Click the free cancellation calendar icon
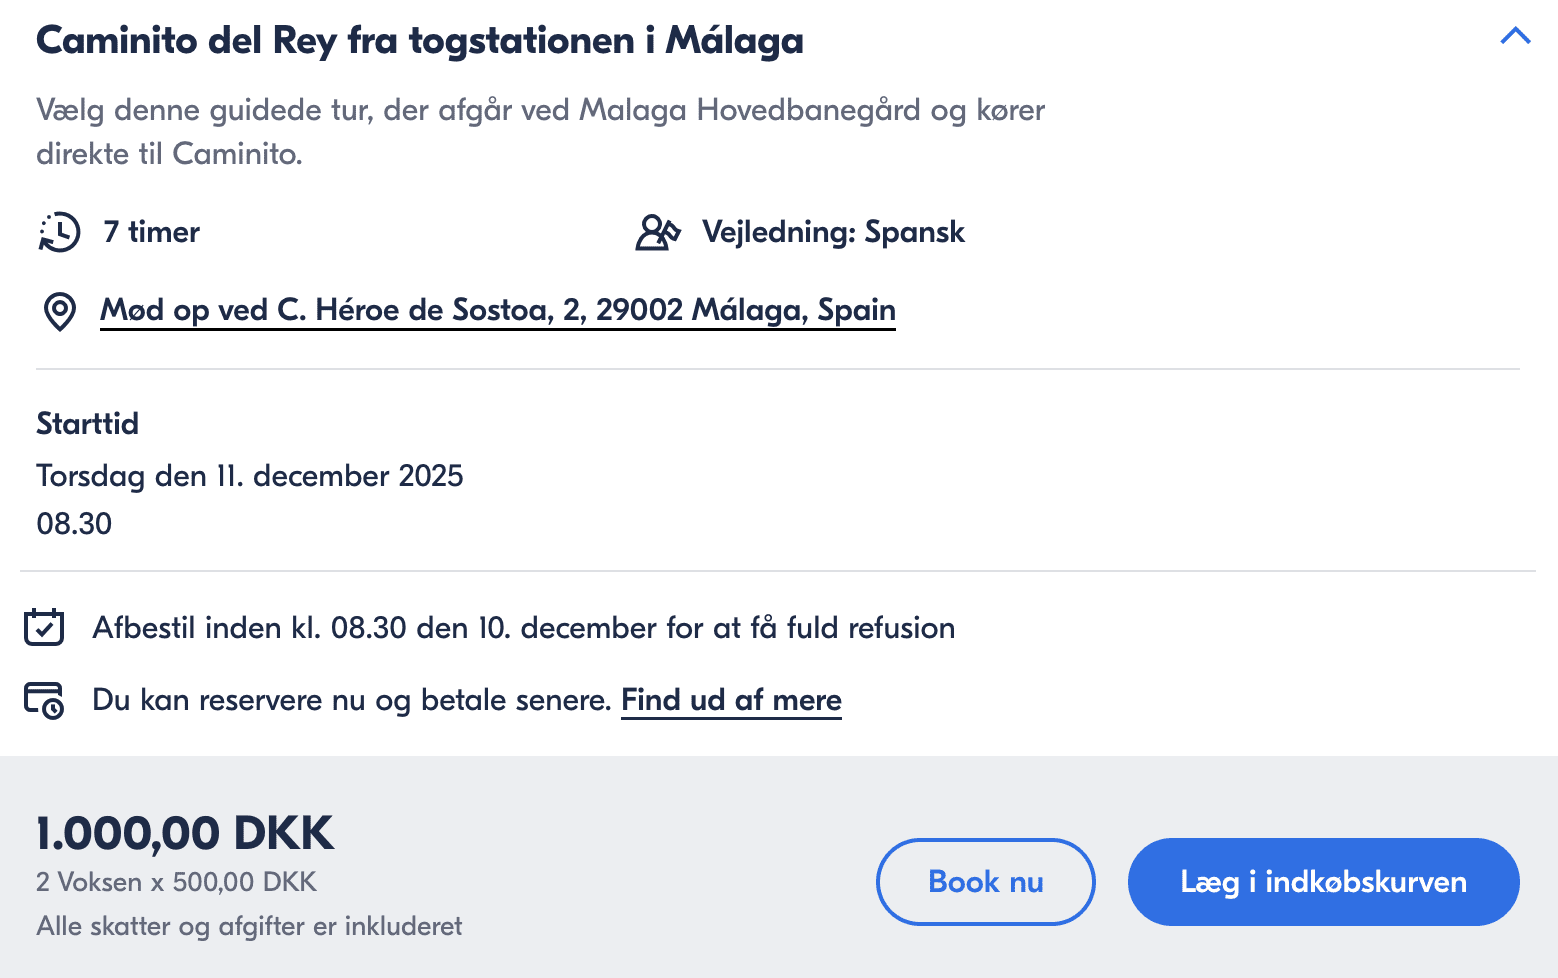 click(44, 628)
